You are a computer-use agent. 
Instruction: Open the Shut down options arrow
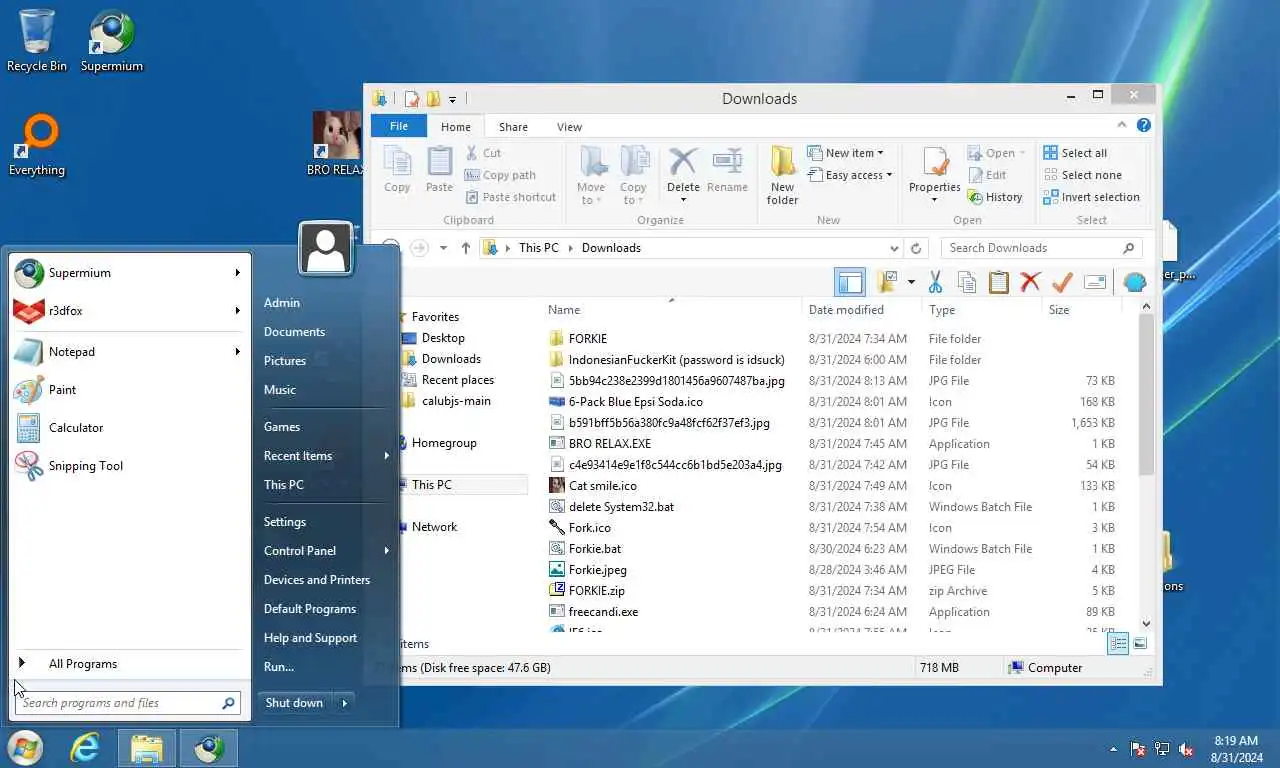click(x=344, y=703)
